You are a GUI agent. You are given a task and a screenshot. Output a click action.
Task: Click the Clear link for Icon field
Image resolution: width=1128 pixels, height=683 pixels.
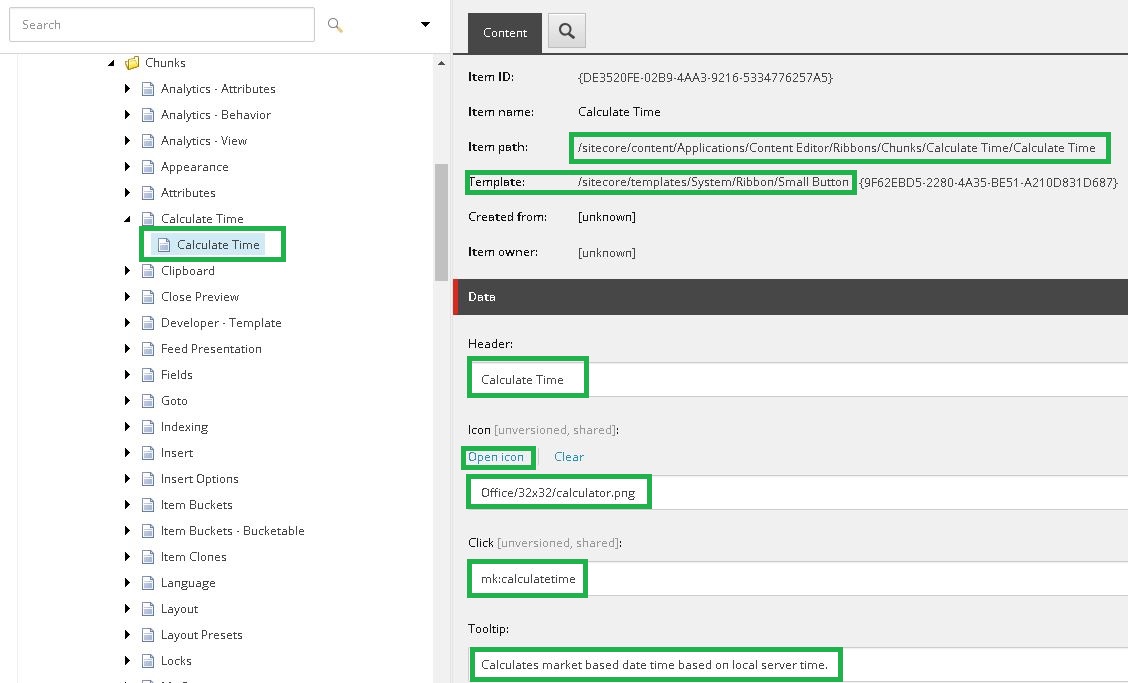click(x=569, y=457)
